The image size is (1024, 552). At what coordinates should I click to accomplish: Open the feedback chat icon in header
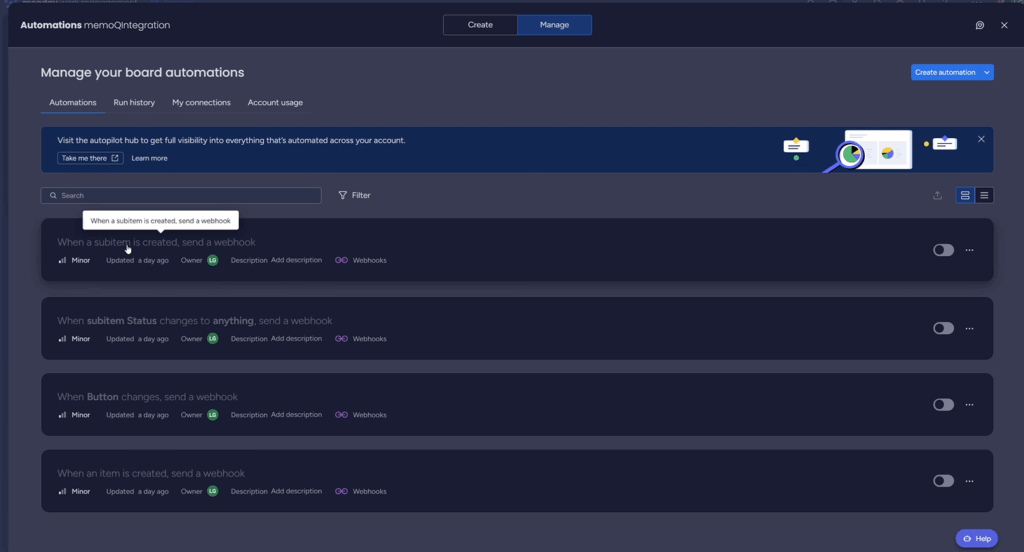tap(979, 25)
